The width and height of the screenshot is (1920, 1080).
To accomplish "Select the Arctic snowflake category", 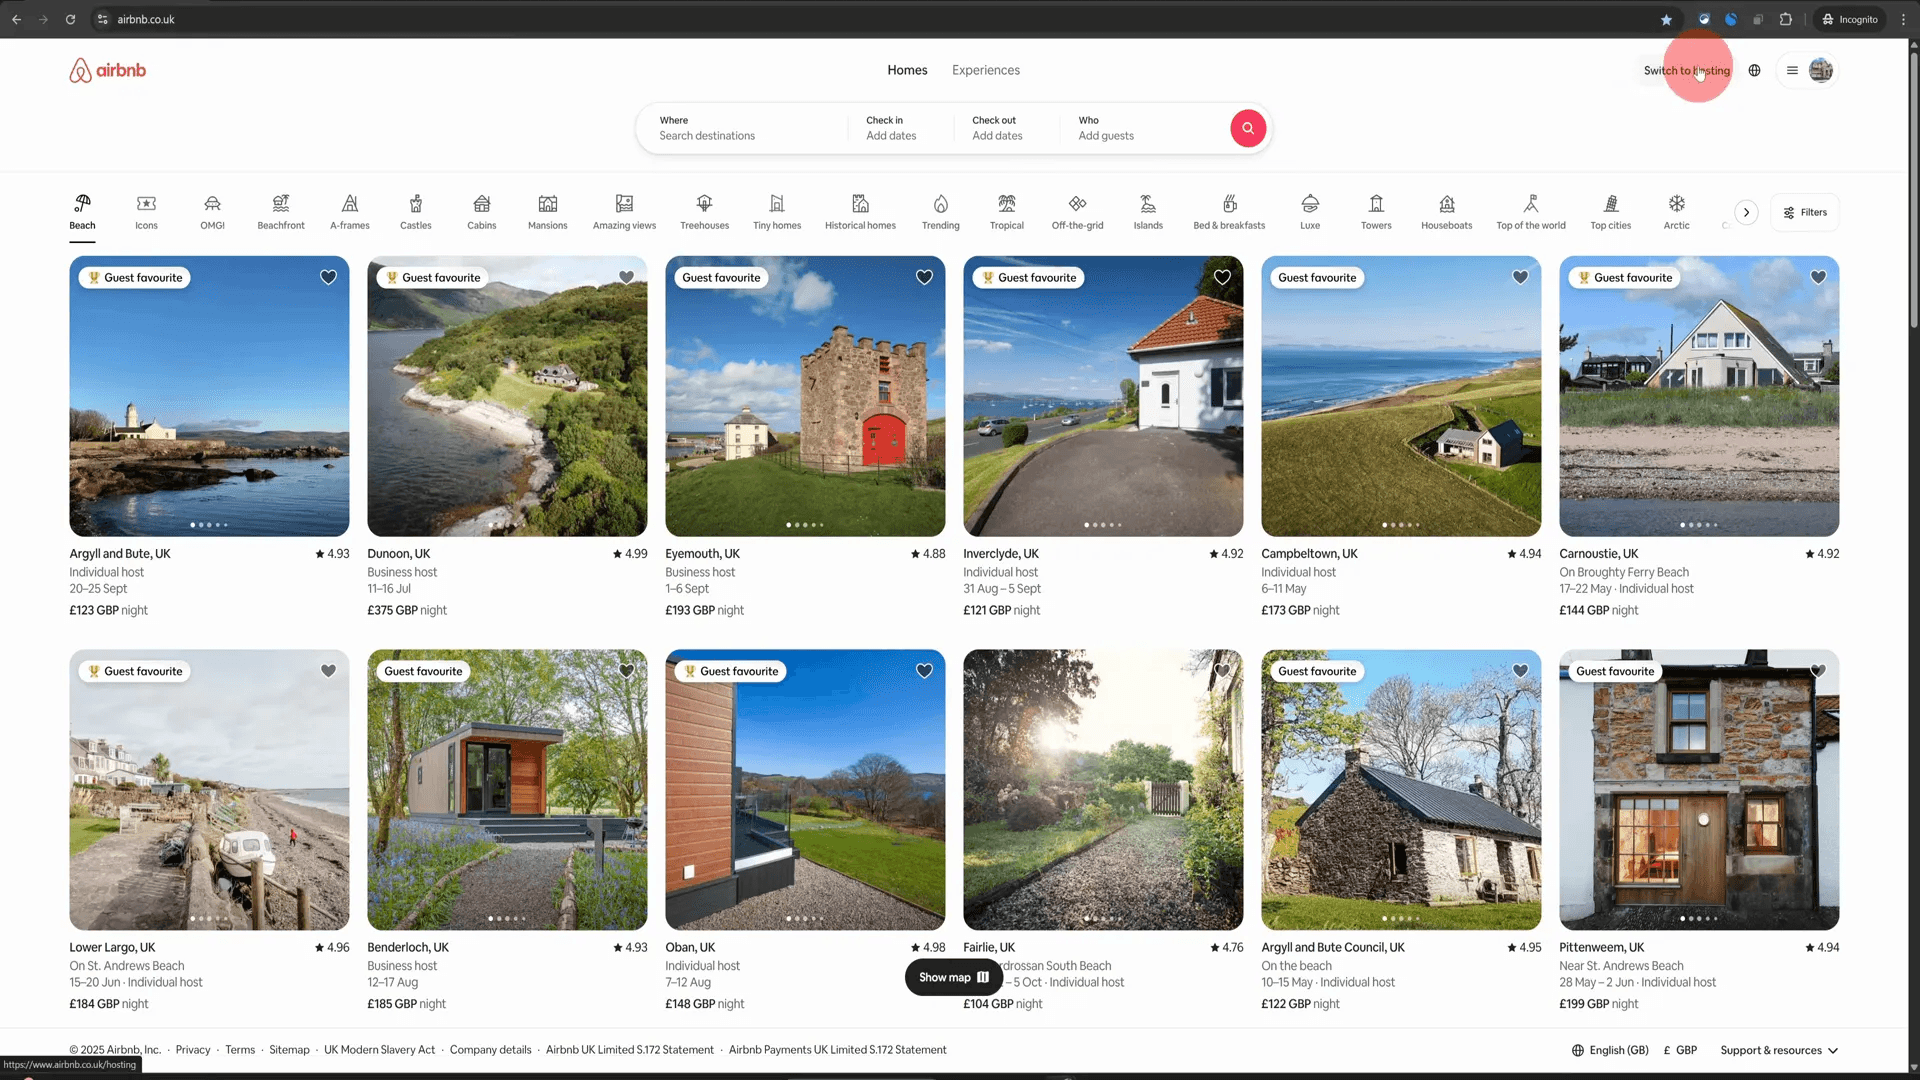I will point(1676,212).
